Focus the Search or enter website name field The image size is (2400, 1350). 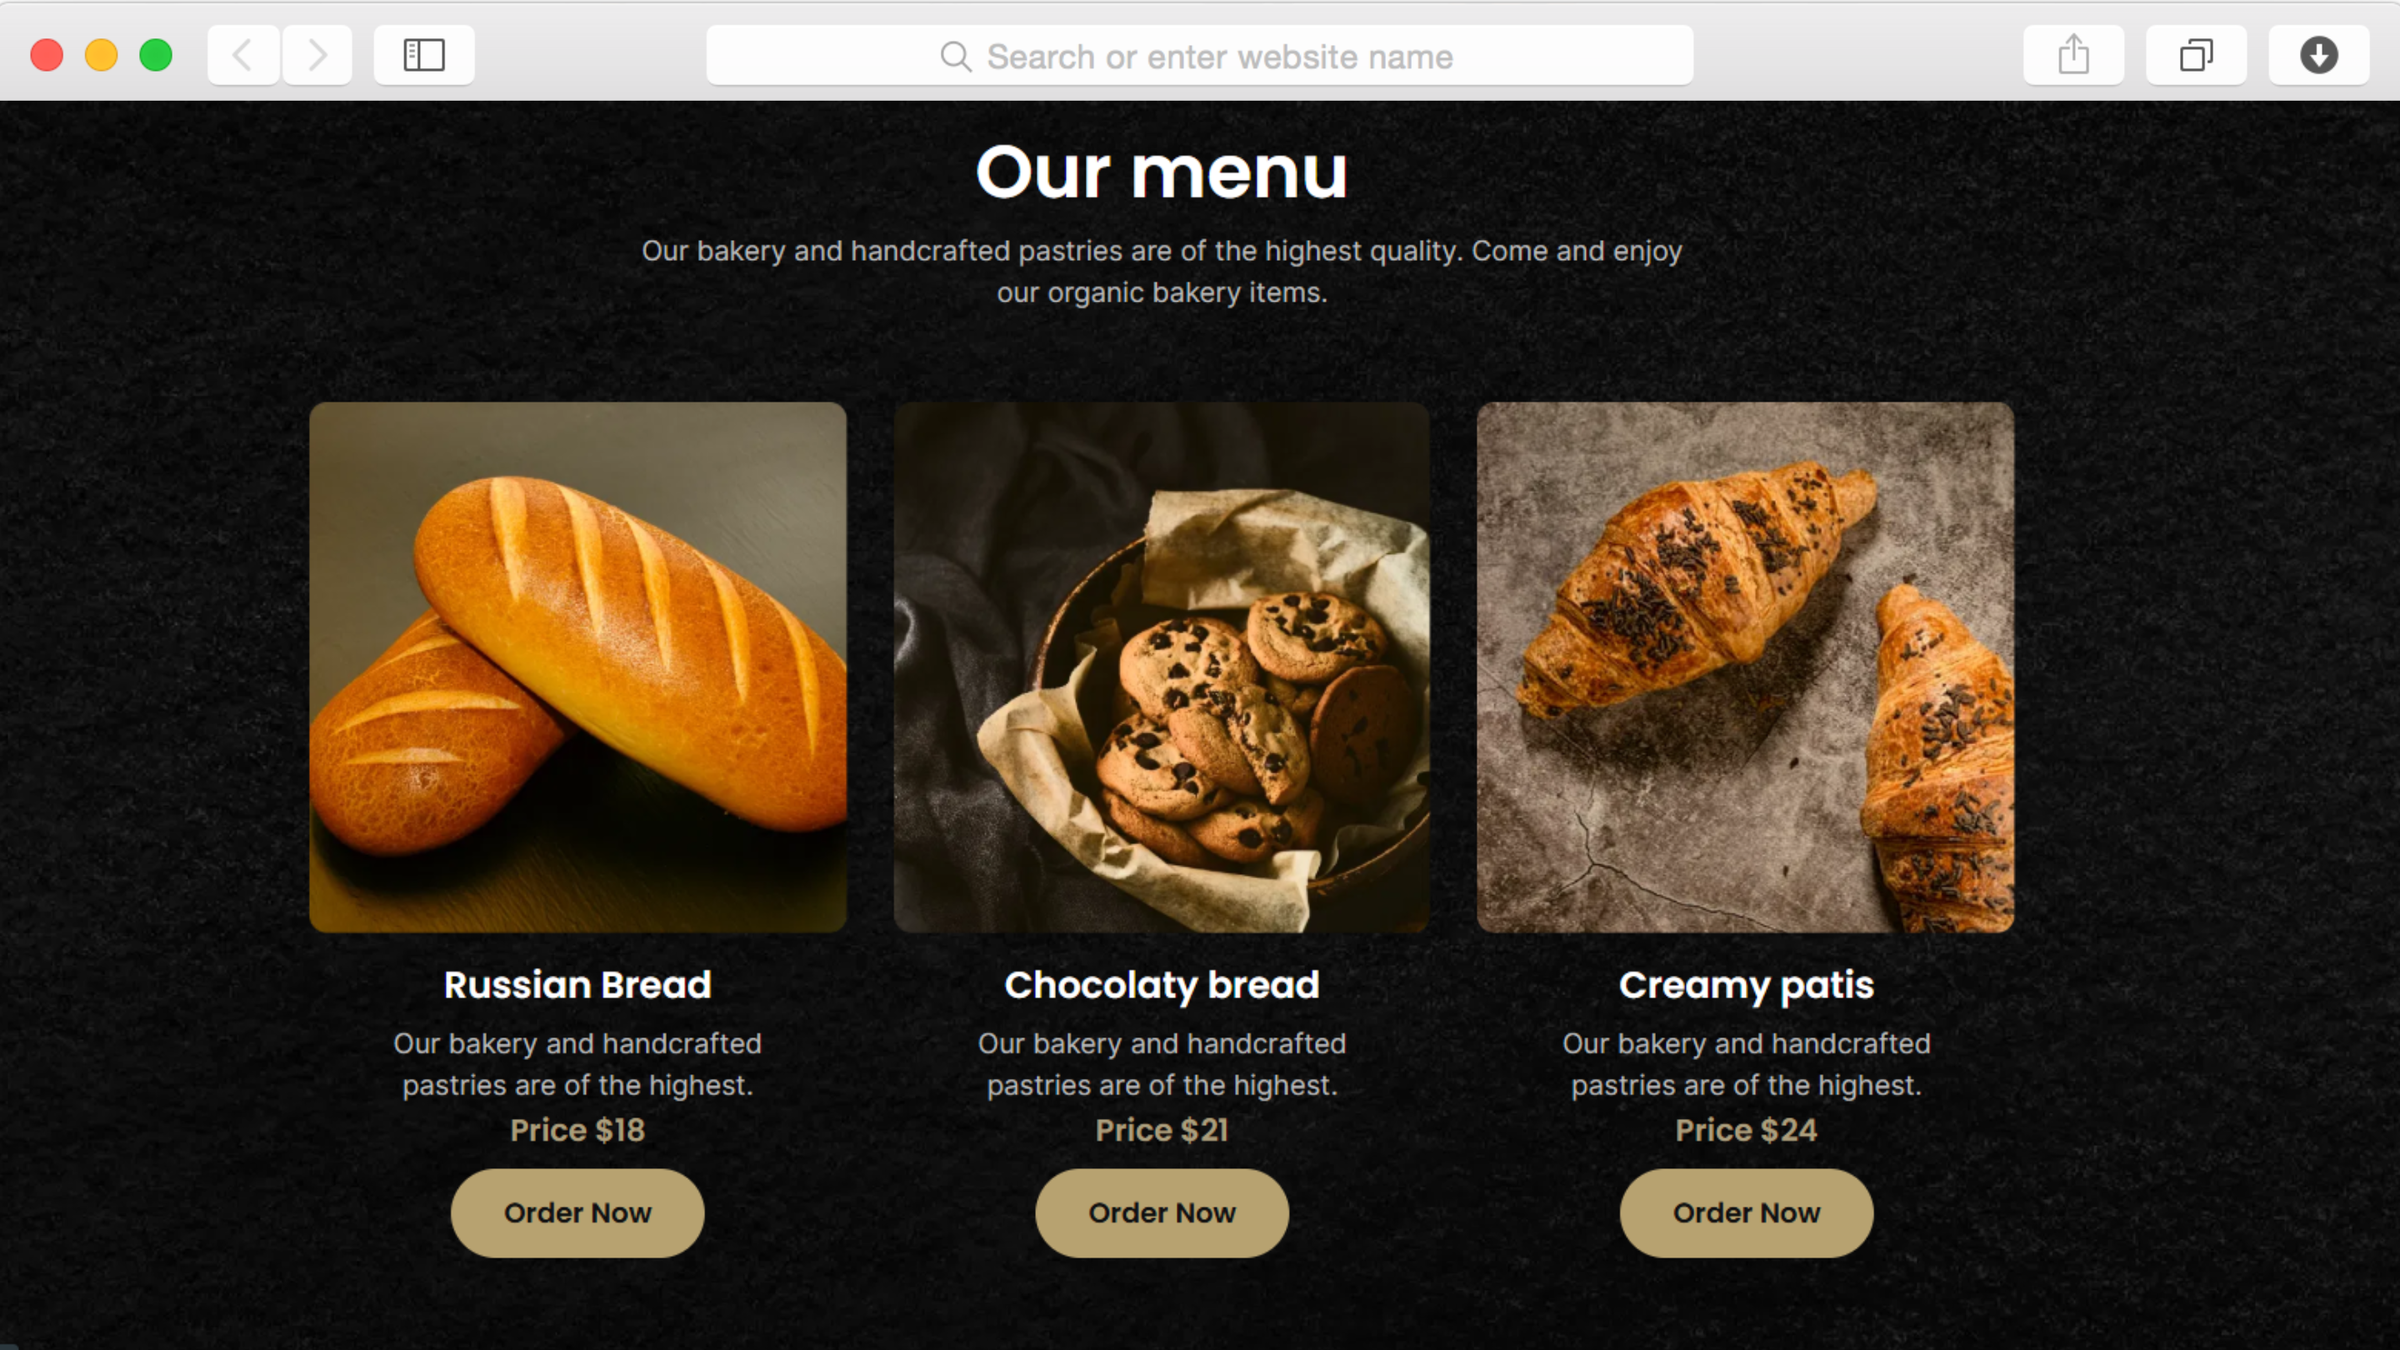click(x=1199, y=56)
